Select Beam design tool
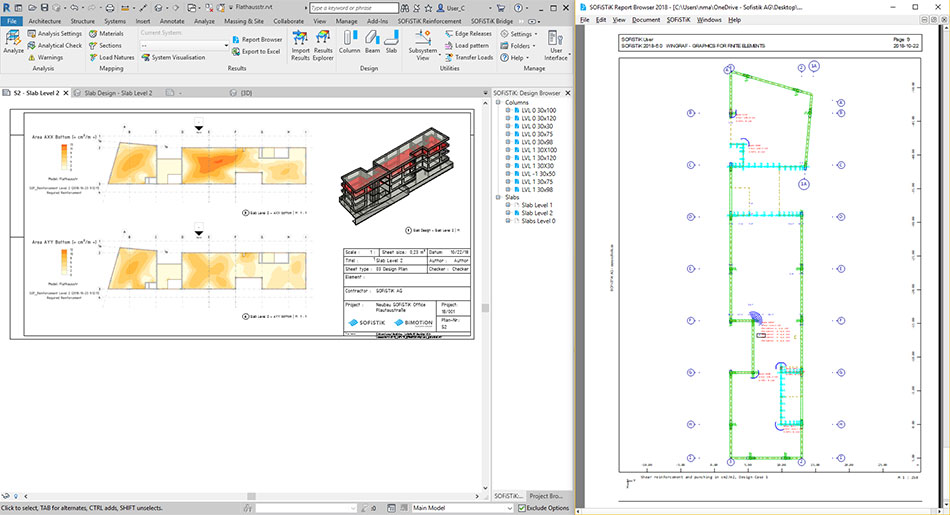 coord(373,42)
